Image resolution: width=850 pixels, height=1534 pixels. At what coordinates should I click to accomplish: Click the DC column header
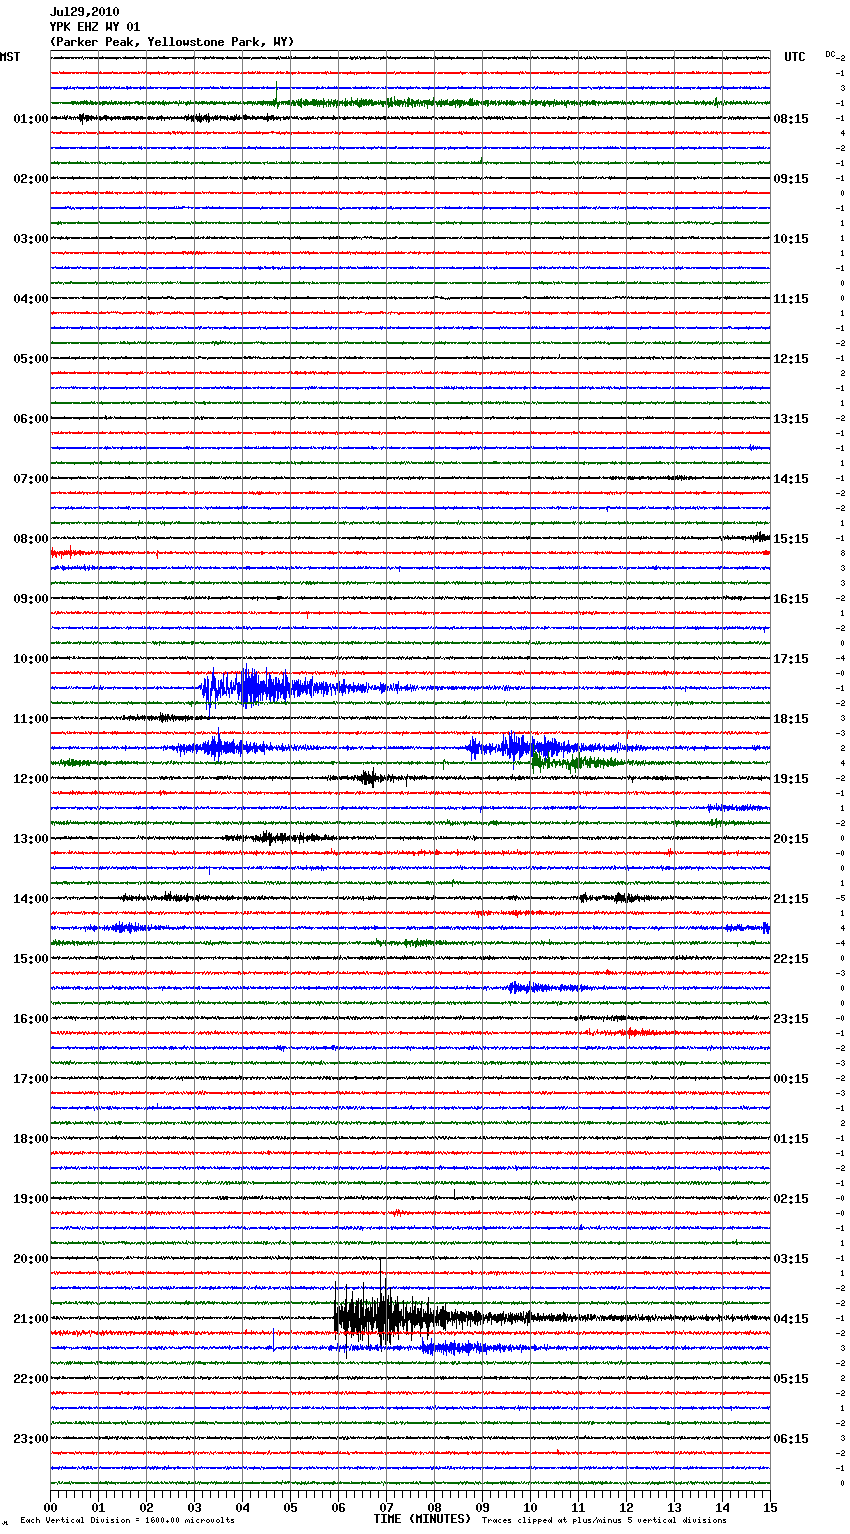(830, 54)
